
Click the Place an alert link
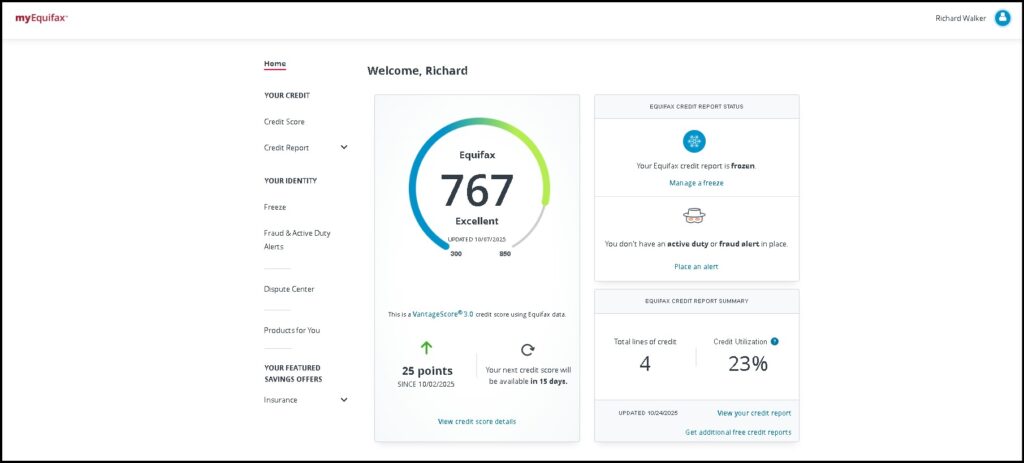coord(696,266)
